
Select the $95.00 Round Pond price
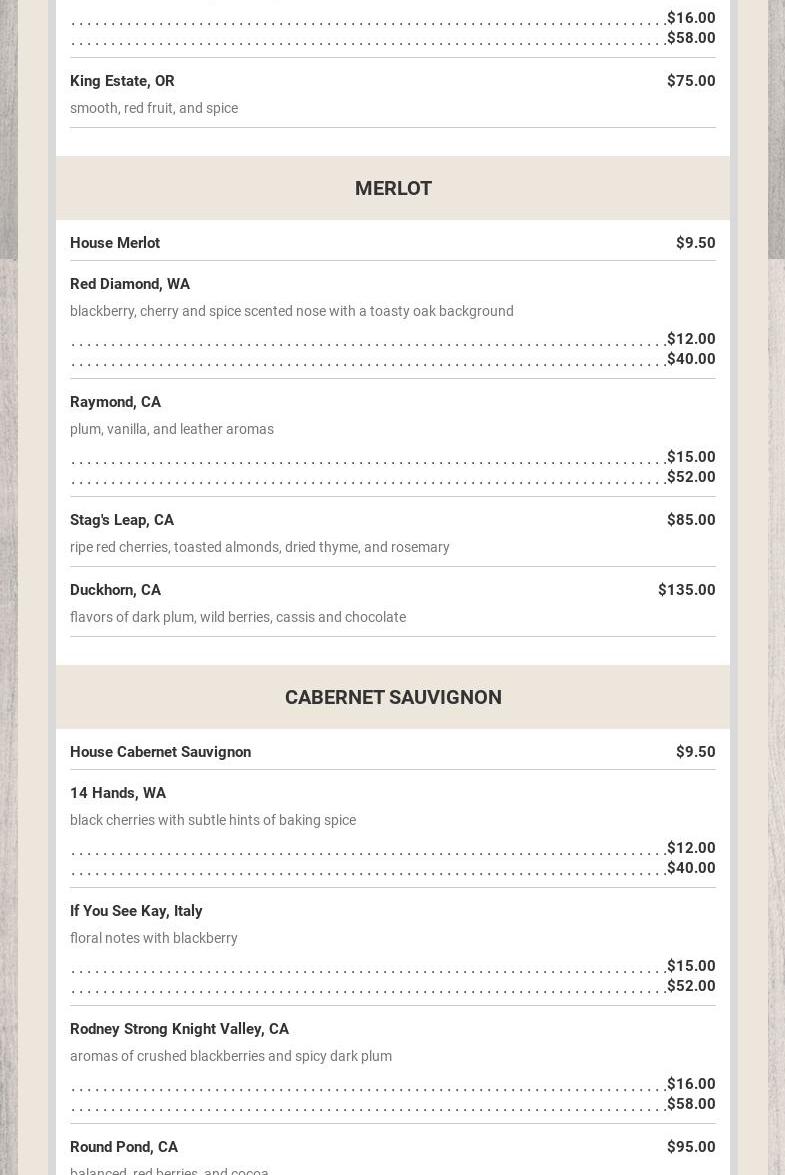coord(691,1147)
